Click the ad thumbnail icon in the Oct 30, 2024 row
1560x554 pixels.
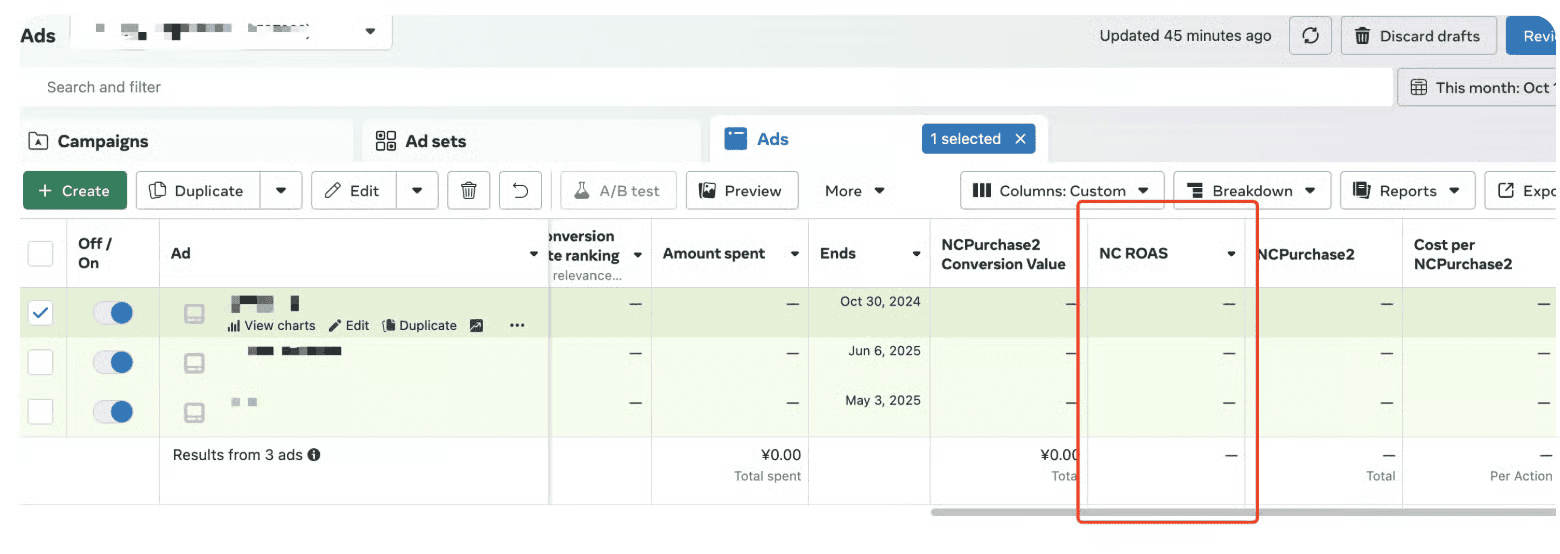(x=194, y=314)
